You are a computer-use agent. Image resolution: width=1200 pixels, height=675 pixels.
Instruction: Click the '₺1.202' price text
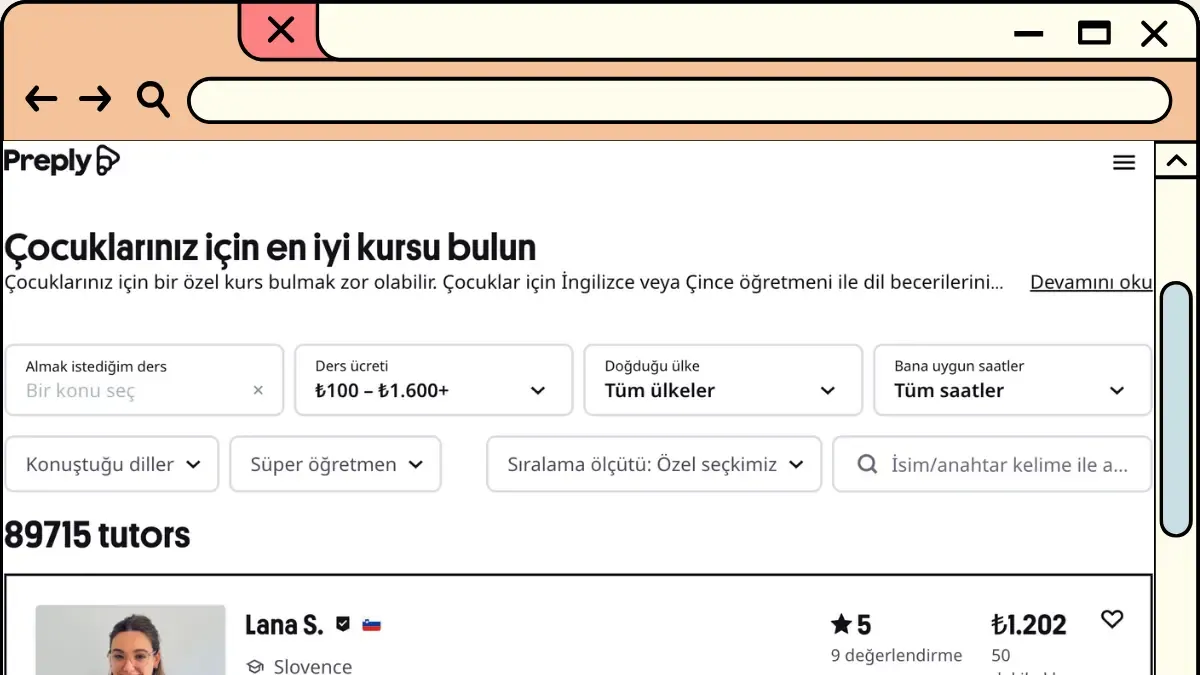point(1028,625)
